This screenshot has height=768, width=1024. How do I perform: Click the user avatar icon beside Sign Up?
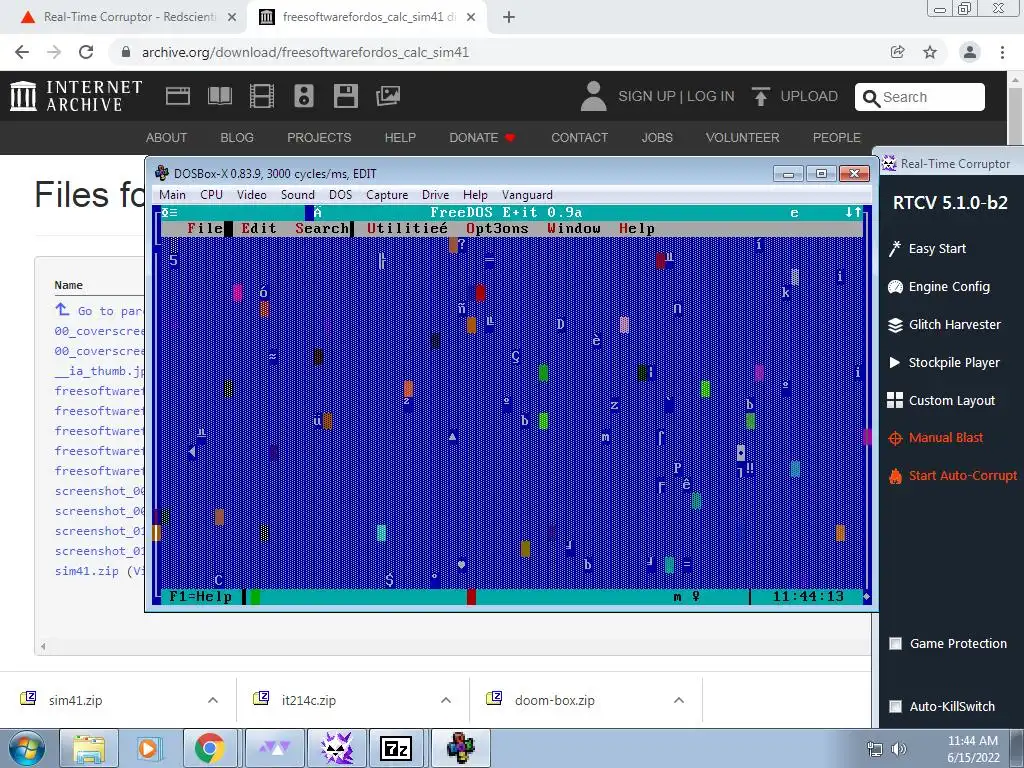point(593,96)
